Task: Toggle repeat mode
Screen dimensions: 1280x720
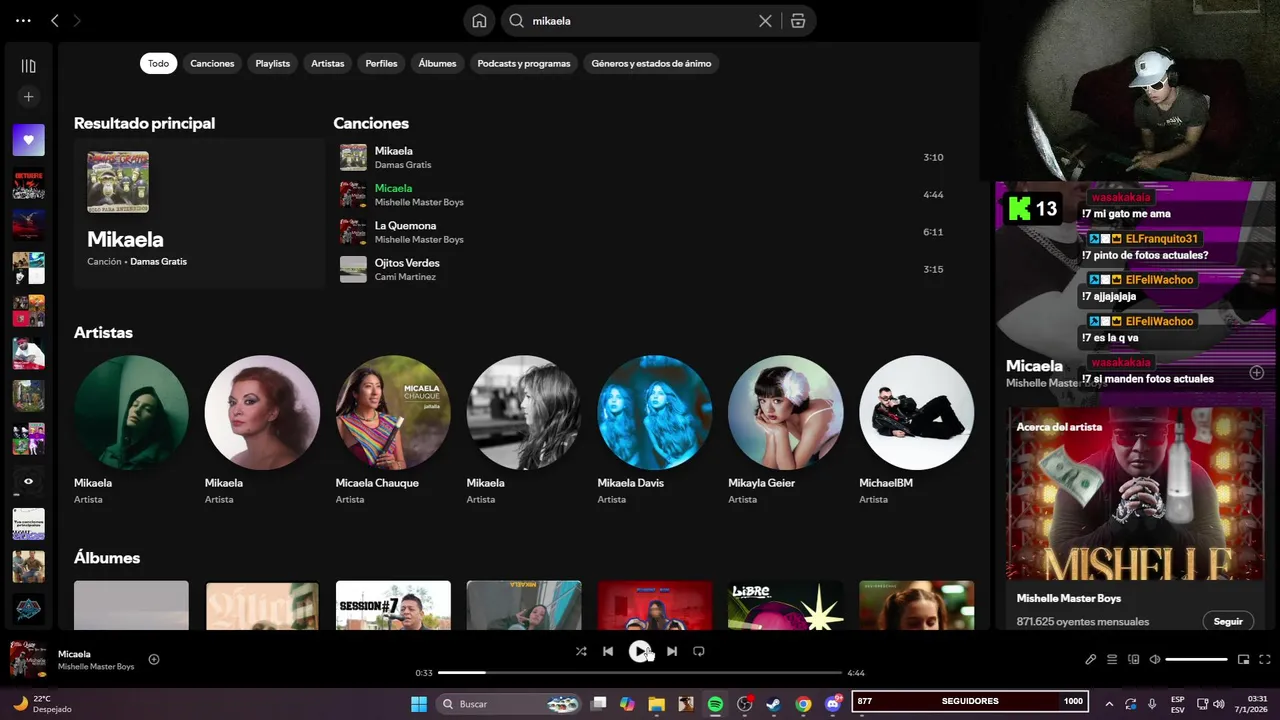Action: (699, 651)
